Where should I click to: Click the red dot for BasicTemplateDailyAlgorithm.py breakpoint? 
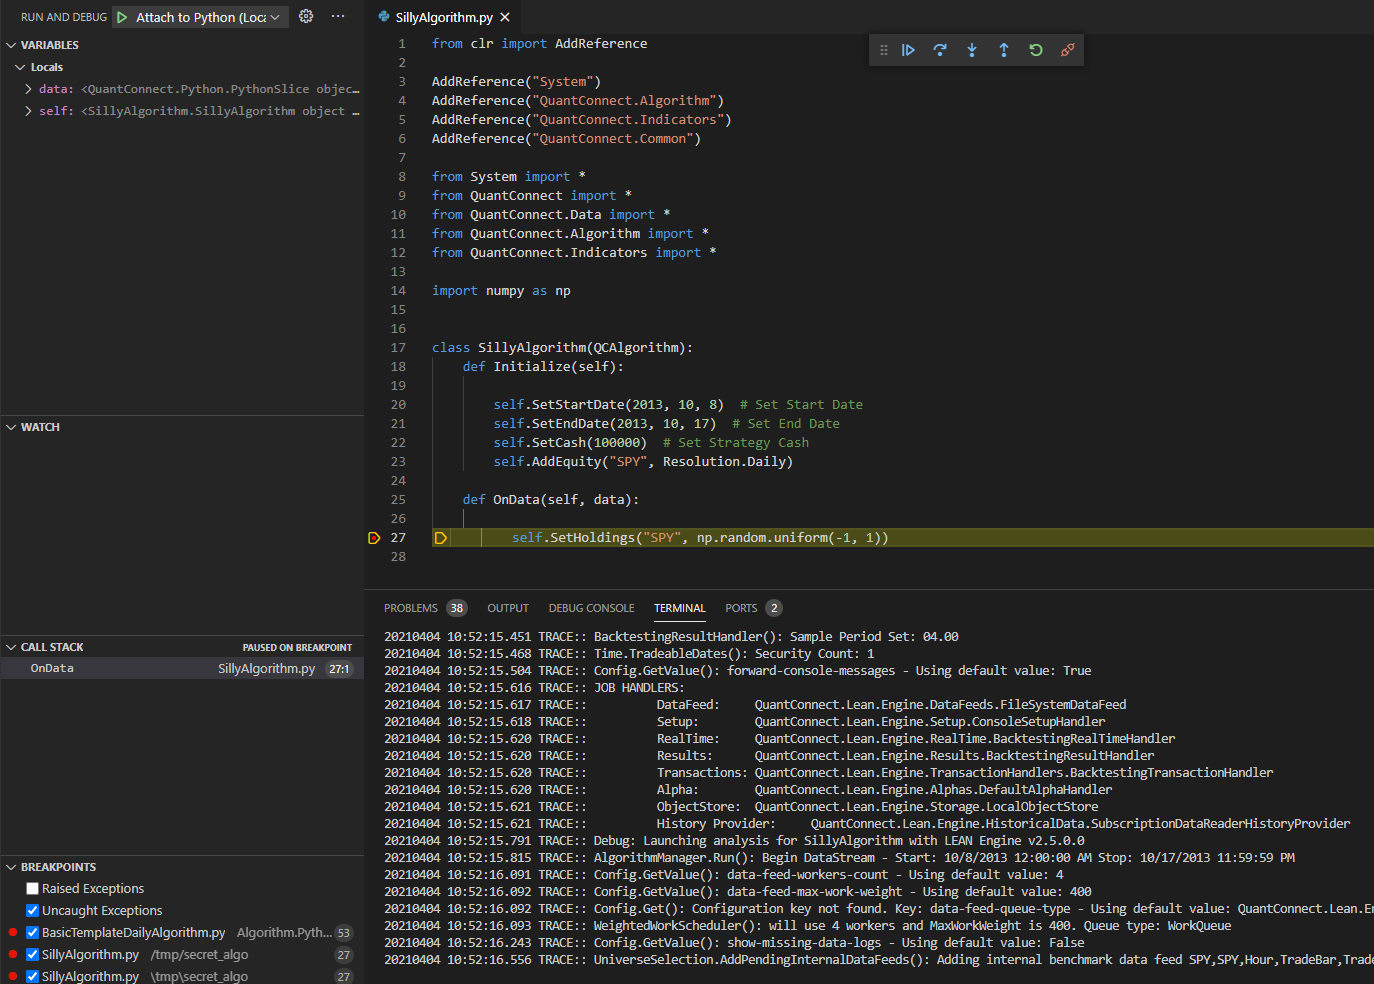tap(12, 933)
